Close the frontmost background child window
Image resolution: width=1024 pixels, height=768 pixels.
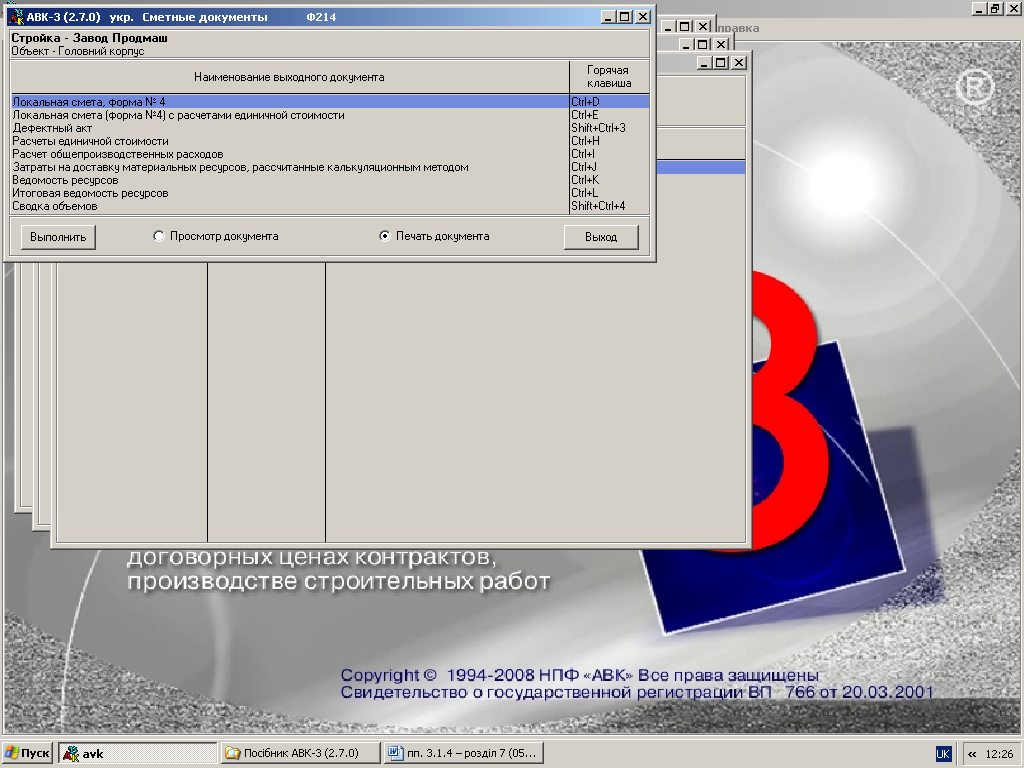coord(739,63)
